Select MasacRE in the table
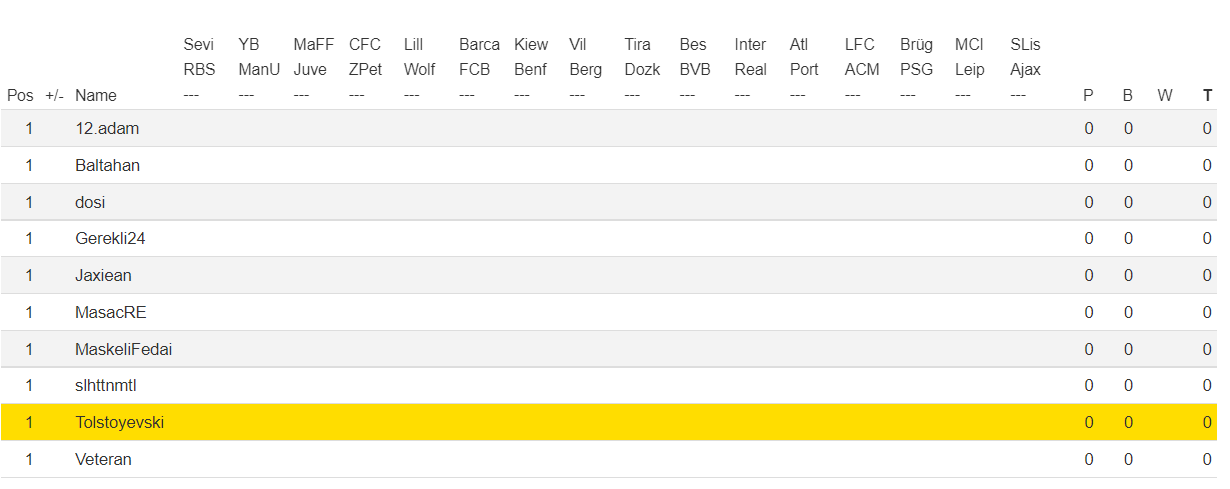The image size is (1230, 489). coord(110,312)
